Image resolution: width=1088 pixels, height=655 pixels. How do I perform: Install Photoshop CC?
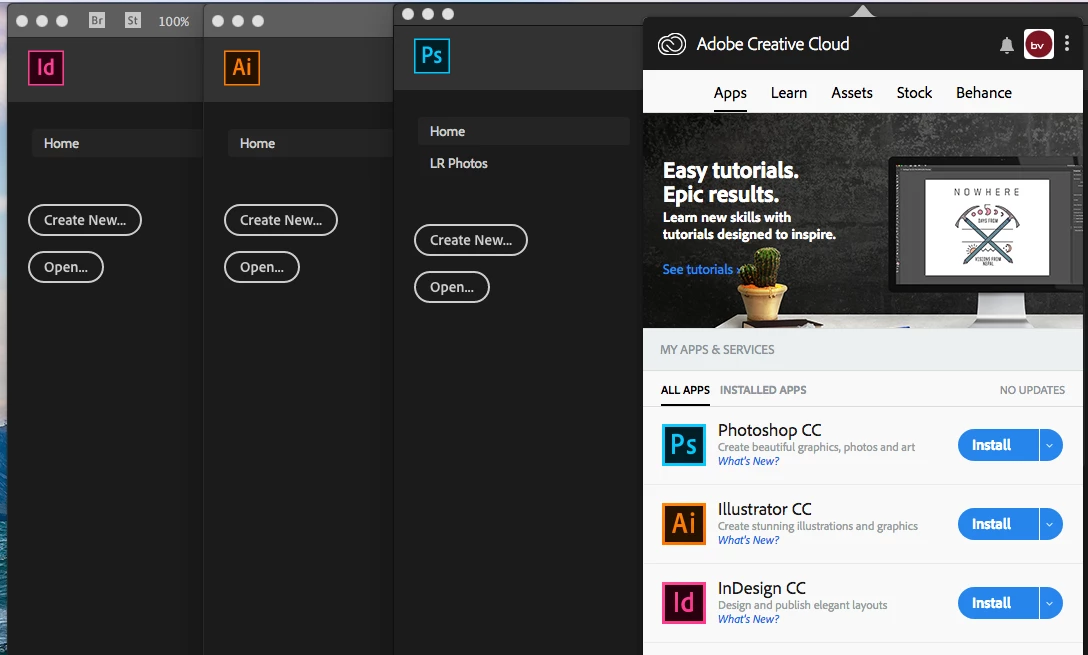point(998,445)
